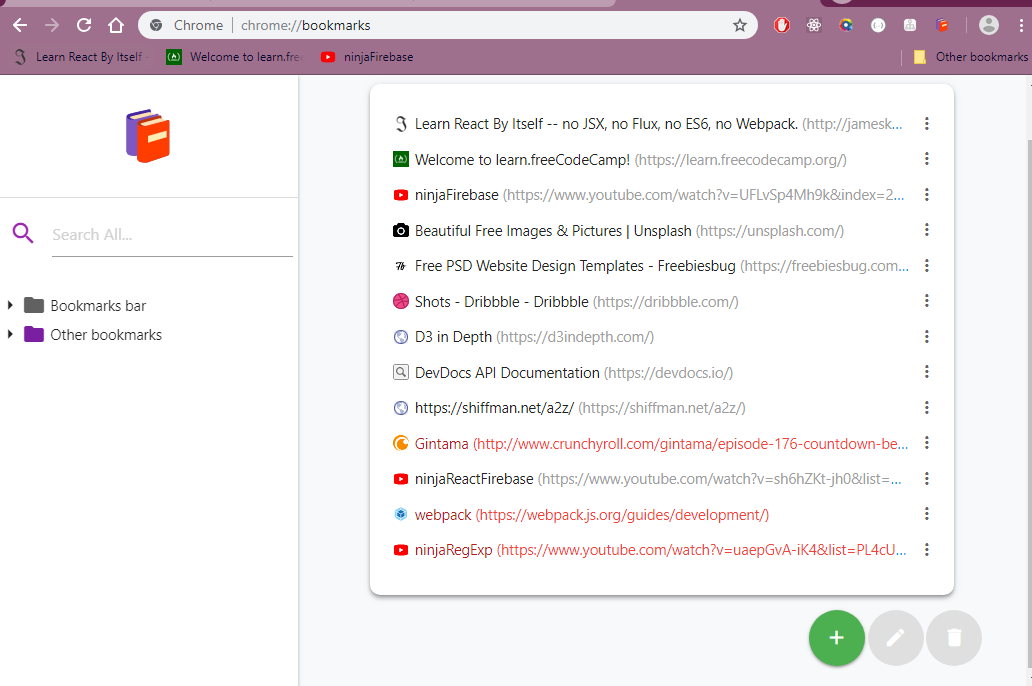Click the books logo in sidebar
This screenshot has height=686, width=1032.
coord(148,136)
